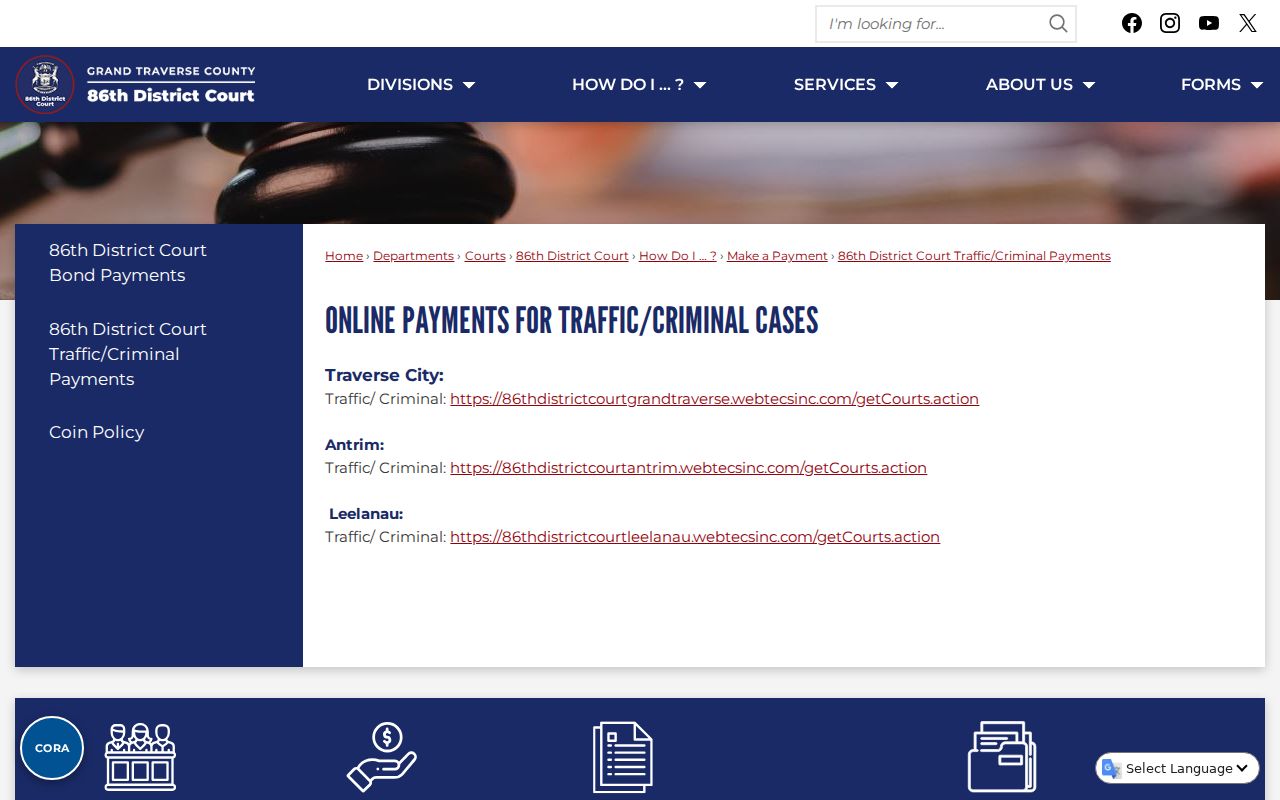Go to How Do I...? breadcrumb
The height and width of the screenshot is (800, 1280).
(678, 256)
